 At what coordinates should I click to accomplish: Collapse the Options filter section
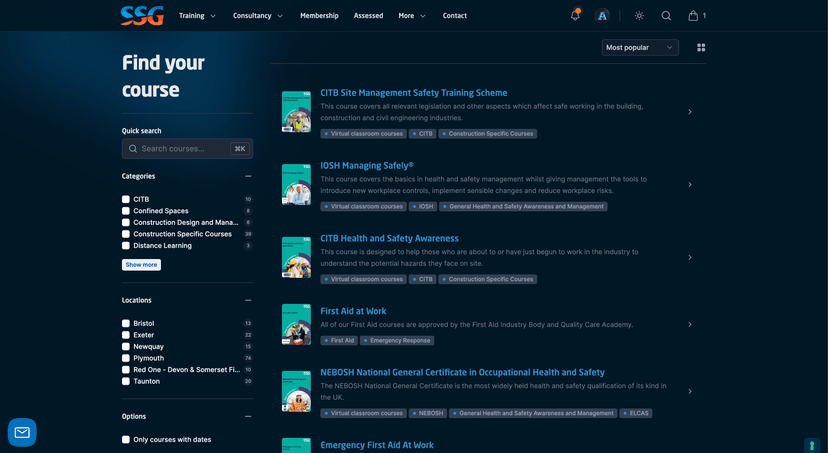click(x=248, y=417)
